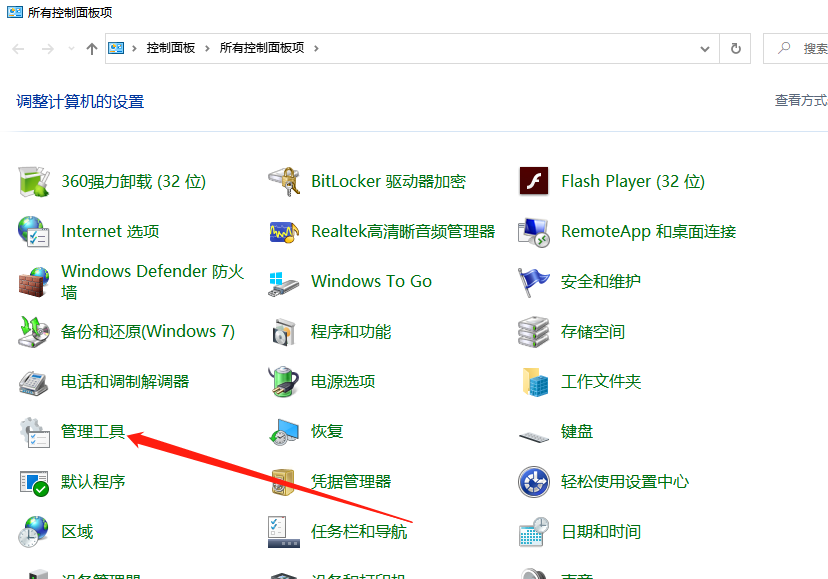Click the 键盘 link
828x579 pixels.
click(577, 432)
